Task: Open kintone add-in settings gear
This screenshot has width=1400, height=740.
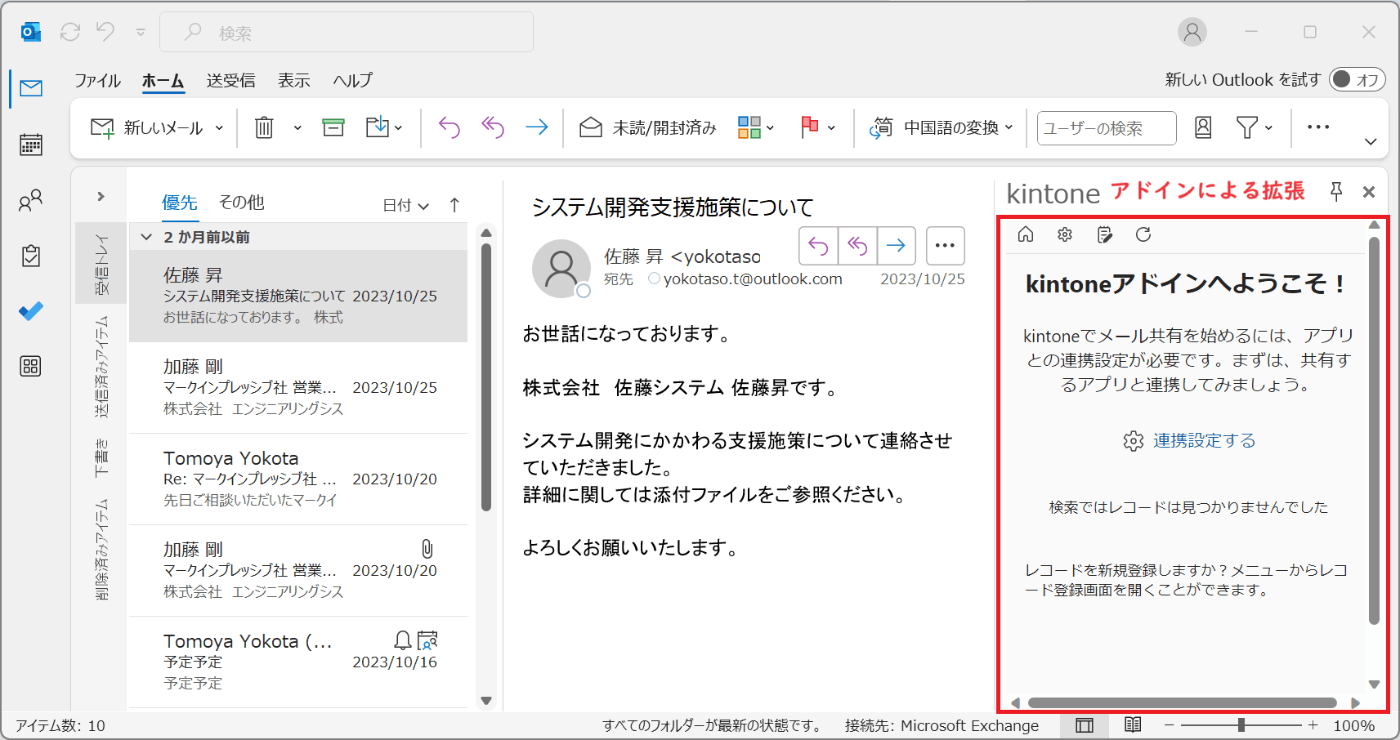Action: pos(1065,235)
